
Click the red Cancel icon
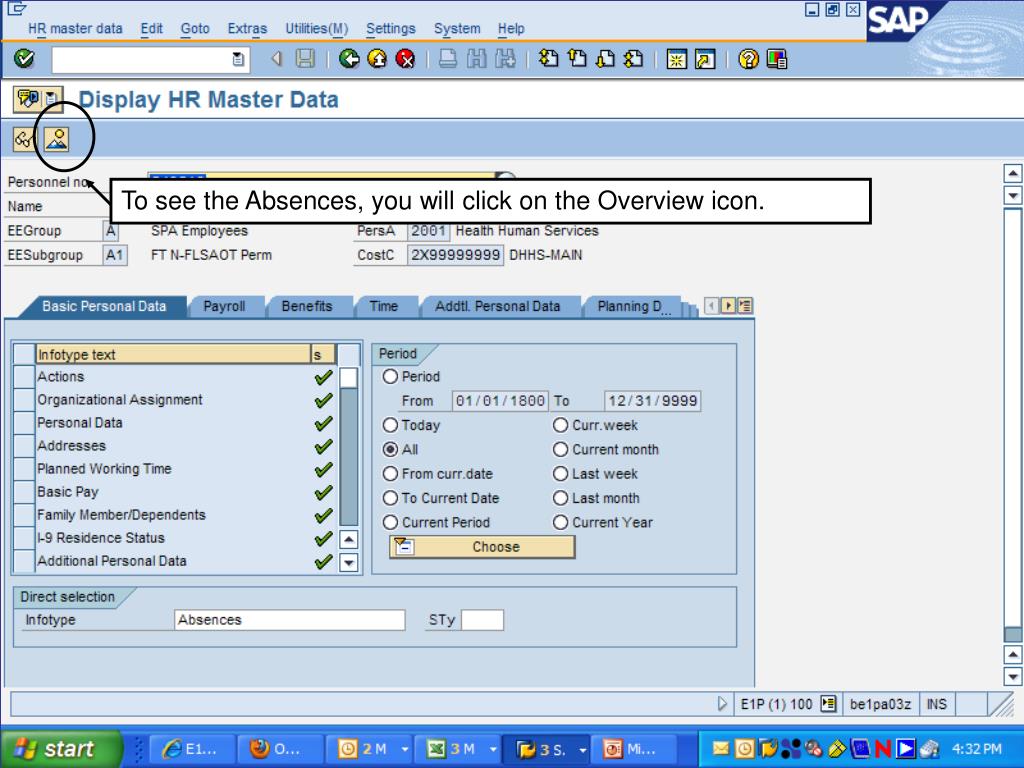(x=406, y=59)
